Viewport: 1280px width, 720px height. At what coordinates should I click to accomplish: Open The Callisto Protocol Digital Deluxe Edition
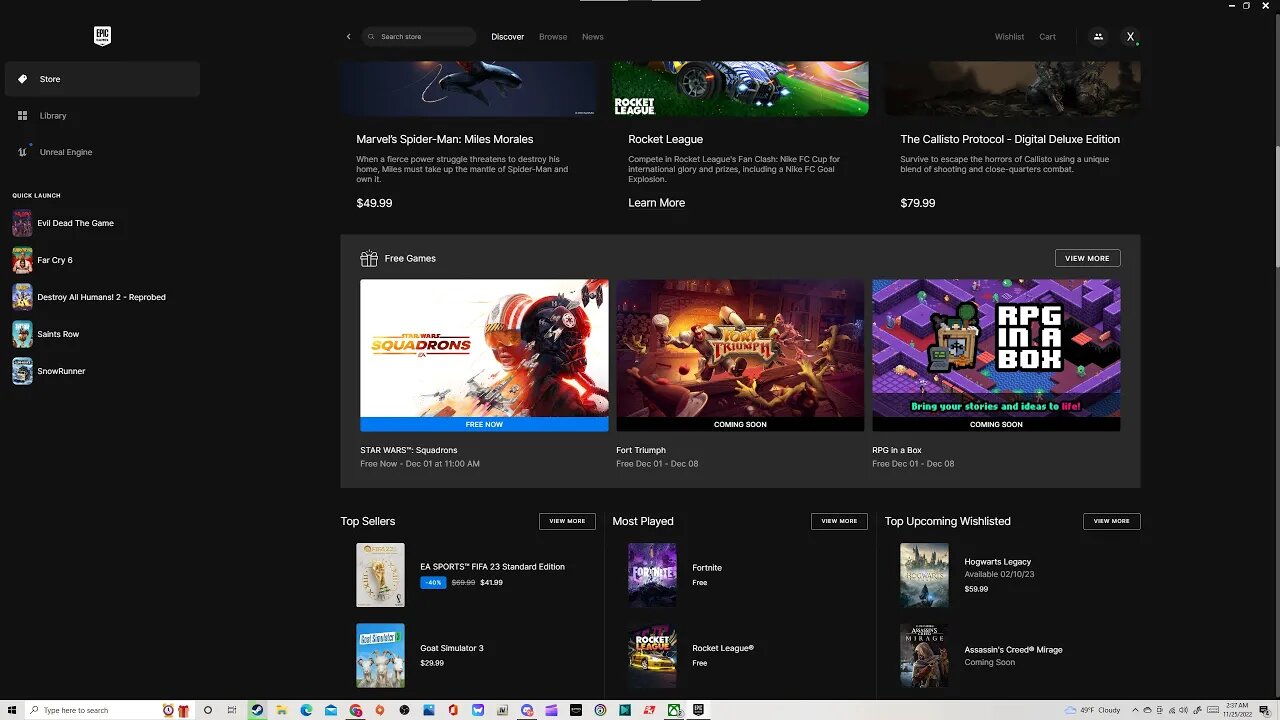1010,139
